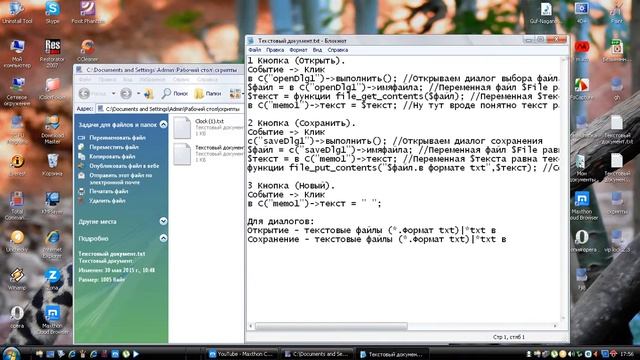This screenshot has width=640, height=360.
Task: Collapse the Подробно details panel
Action: coord(163,238)
